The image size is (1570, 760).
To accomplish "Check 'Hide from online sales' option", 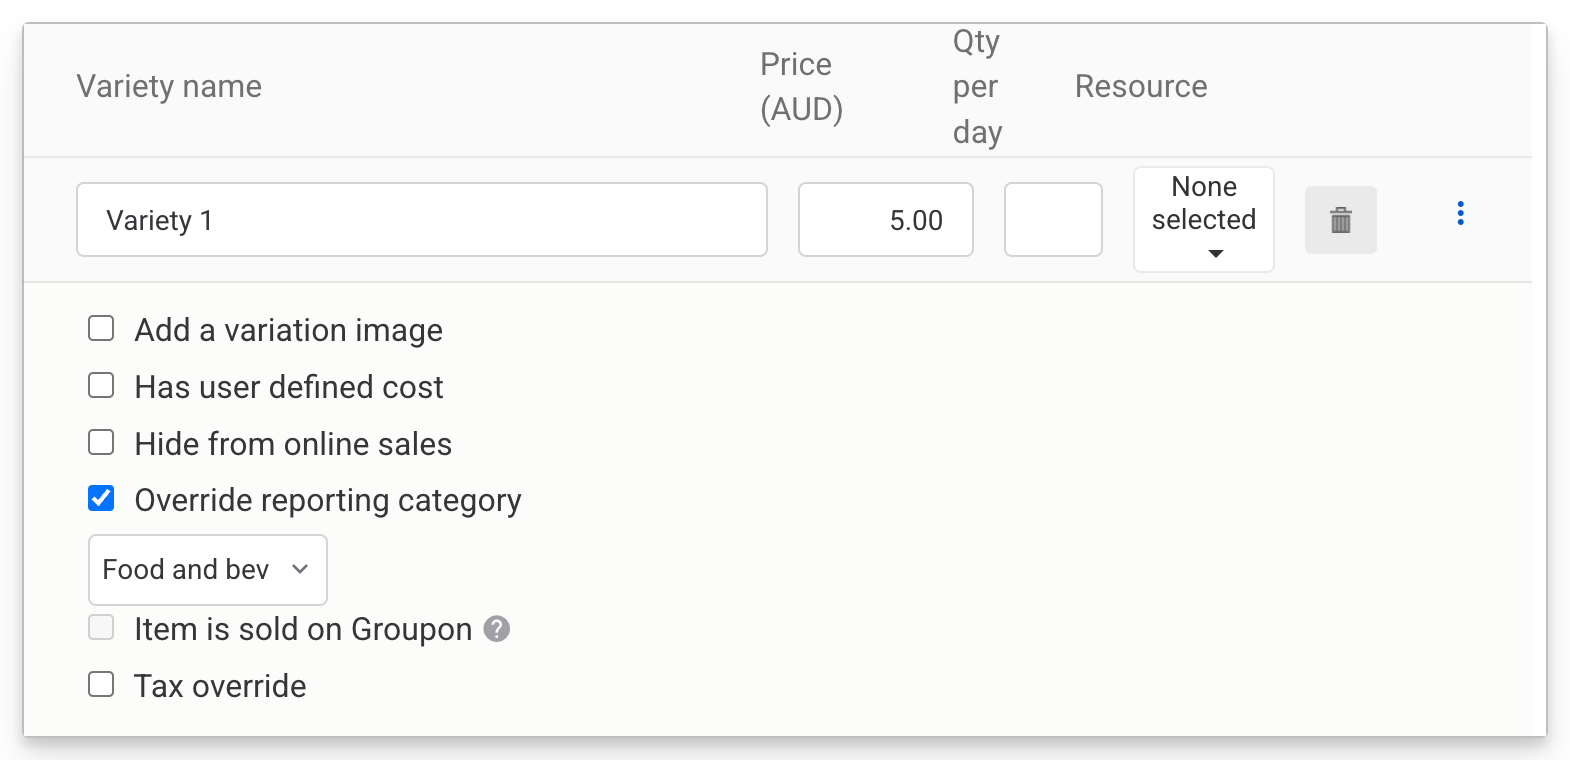I will [101, 442].
